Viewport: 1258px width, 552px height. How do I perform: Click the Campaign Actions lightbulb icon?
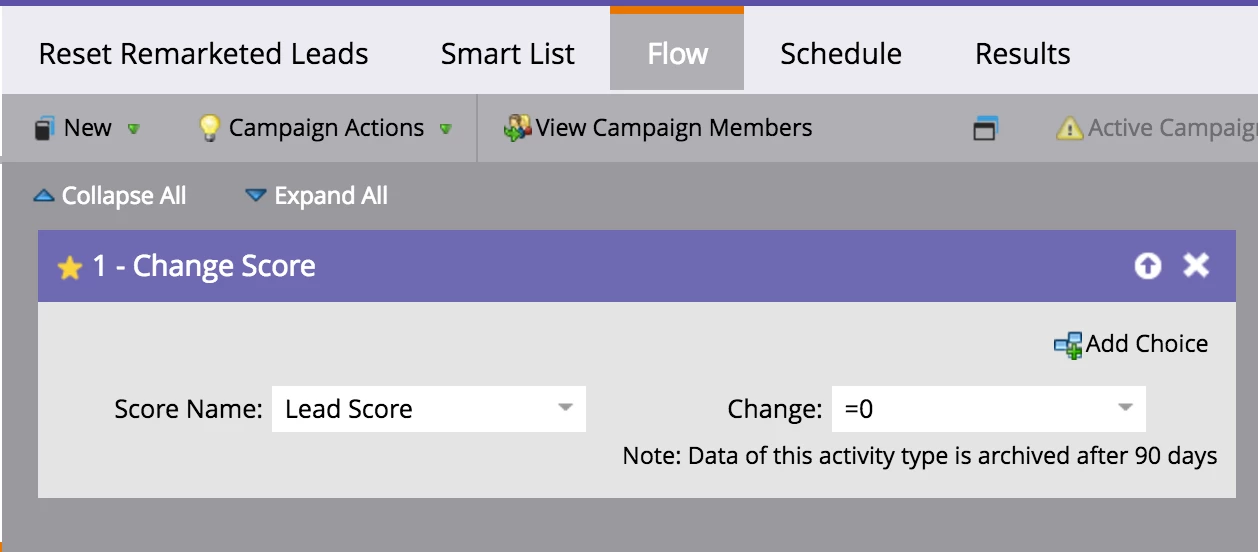coord(209,128)
